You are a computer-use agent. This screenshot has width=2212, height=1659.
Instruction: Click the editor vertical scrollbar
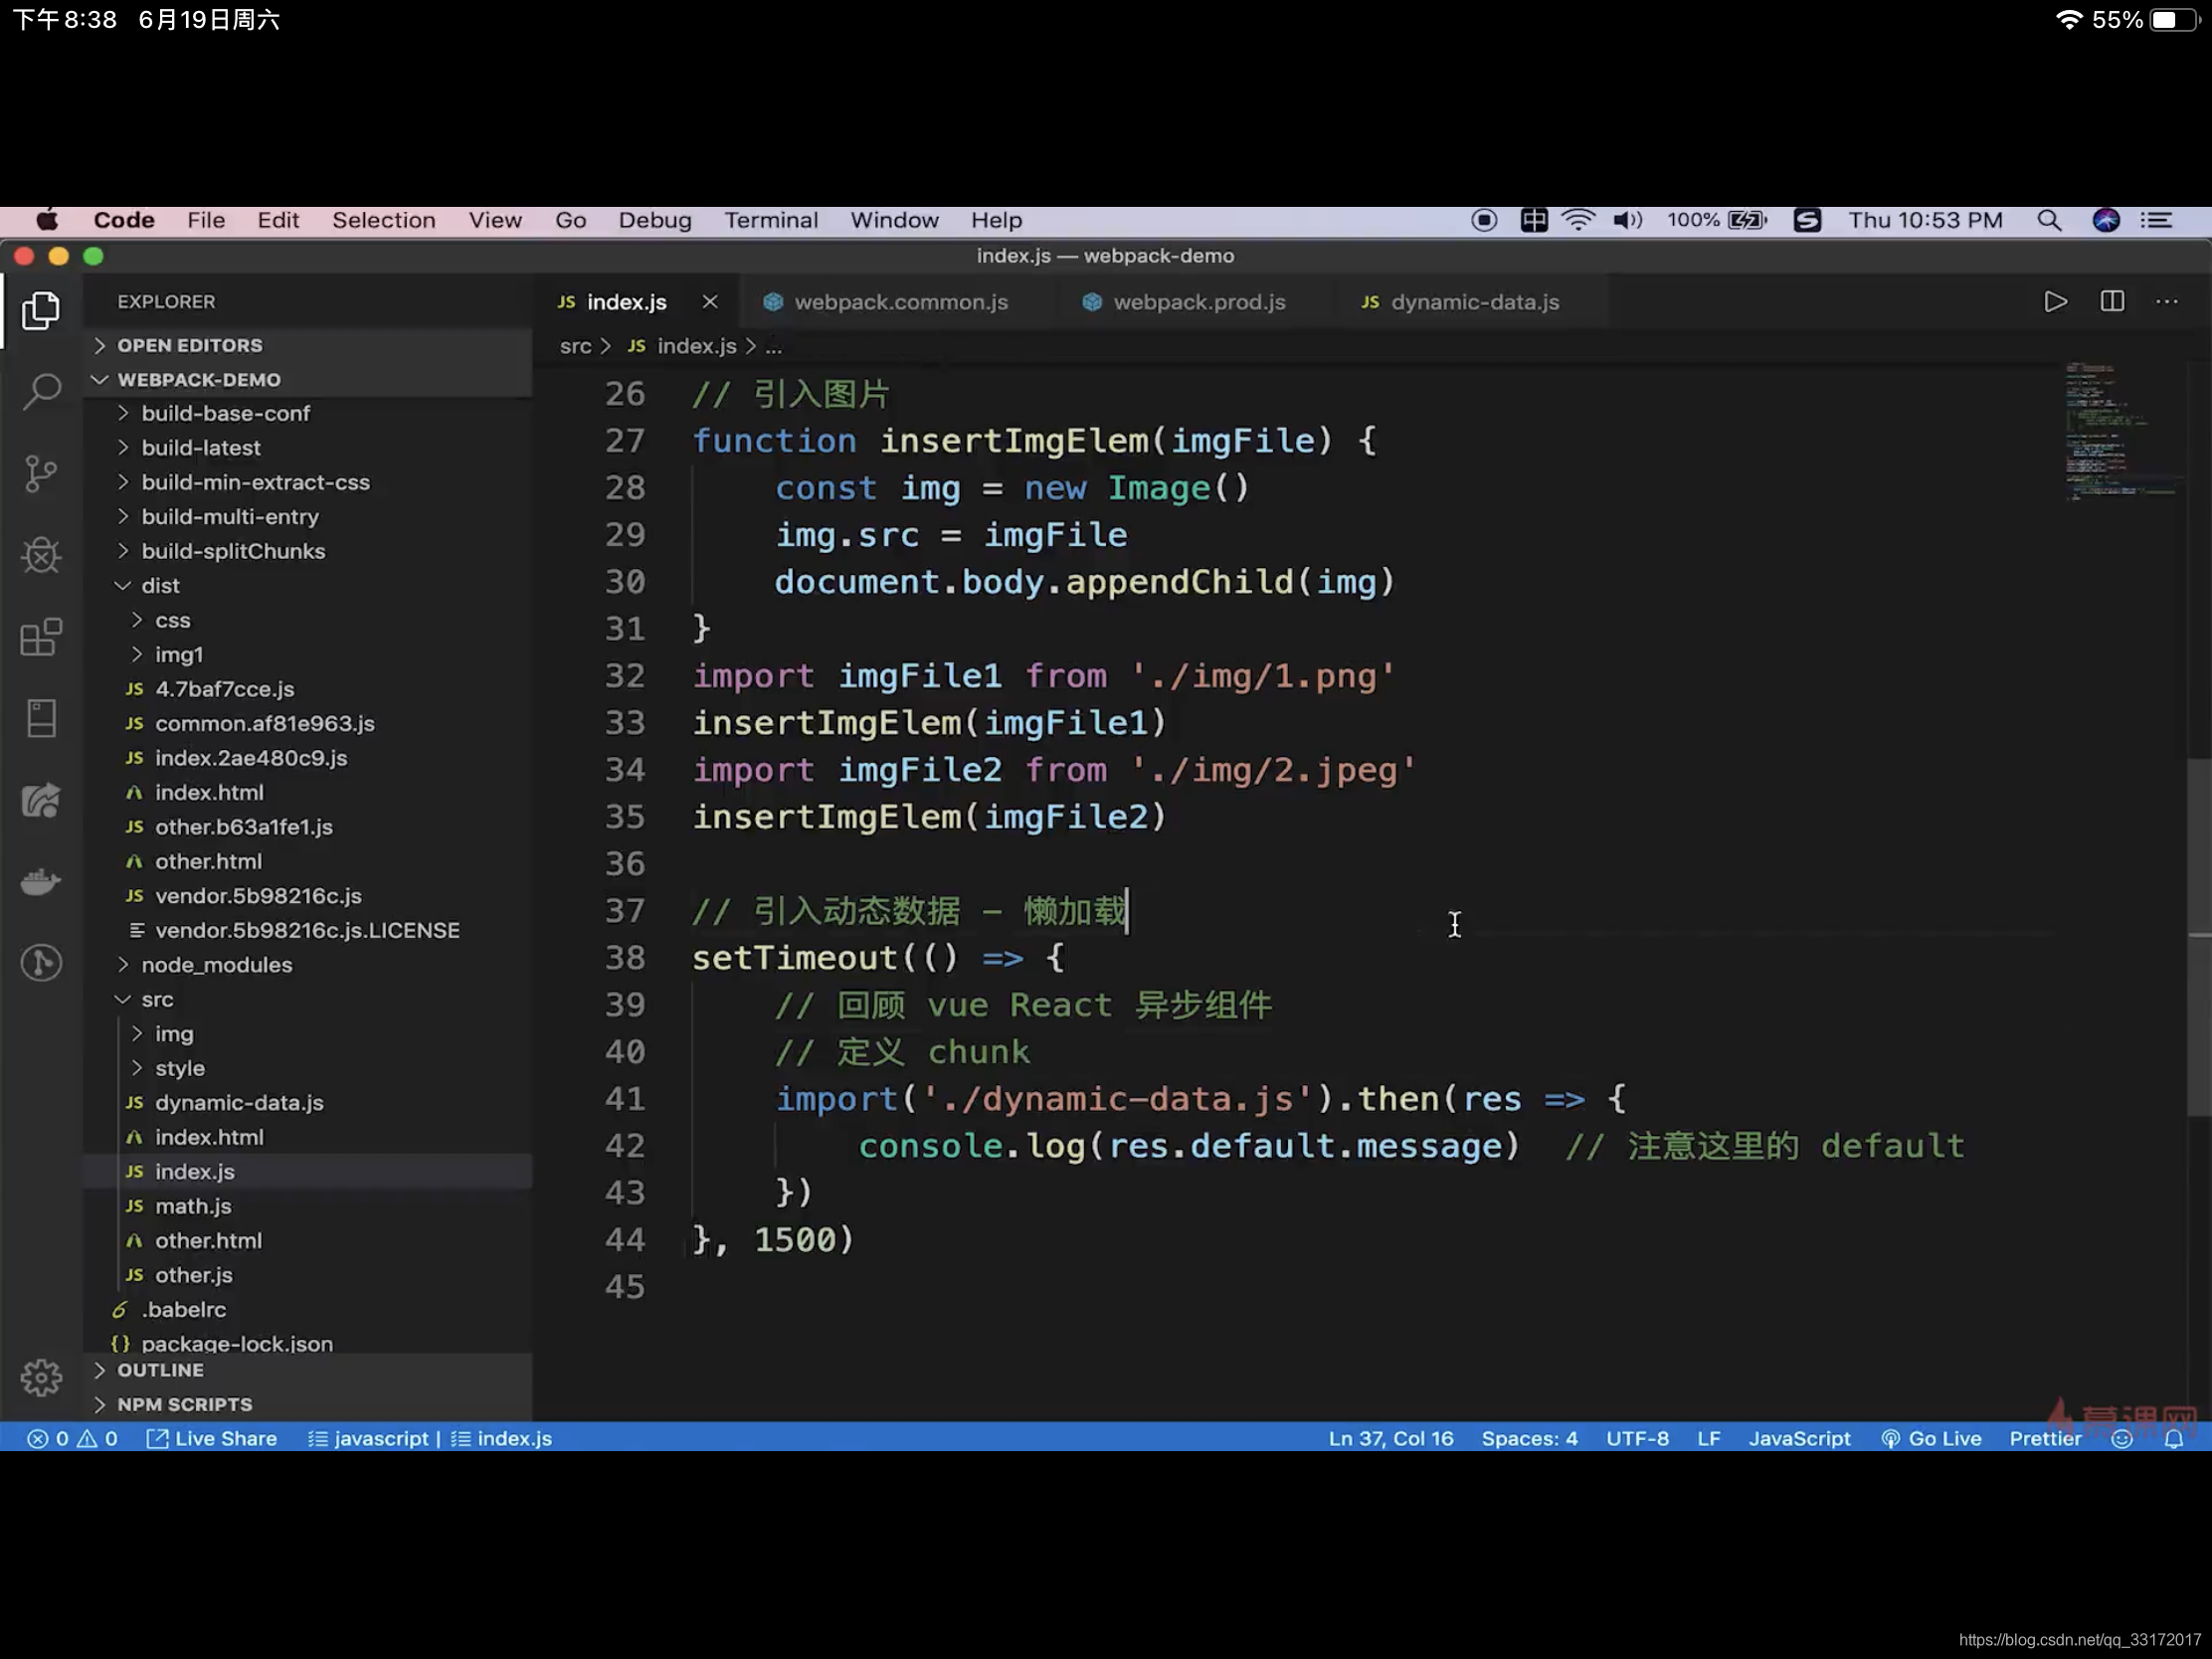point(2198,938)
